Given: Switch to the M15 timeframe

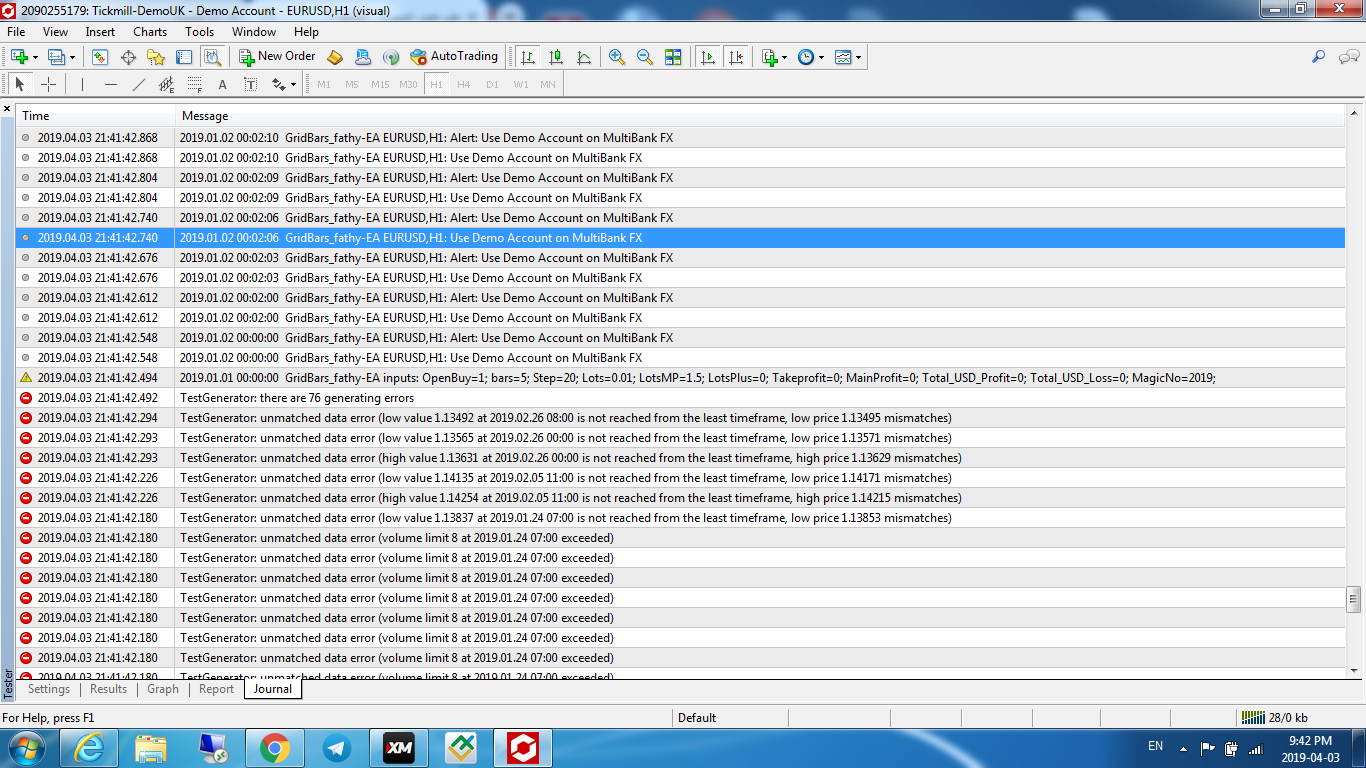Looking at the screenshot, I should (380, 85).
